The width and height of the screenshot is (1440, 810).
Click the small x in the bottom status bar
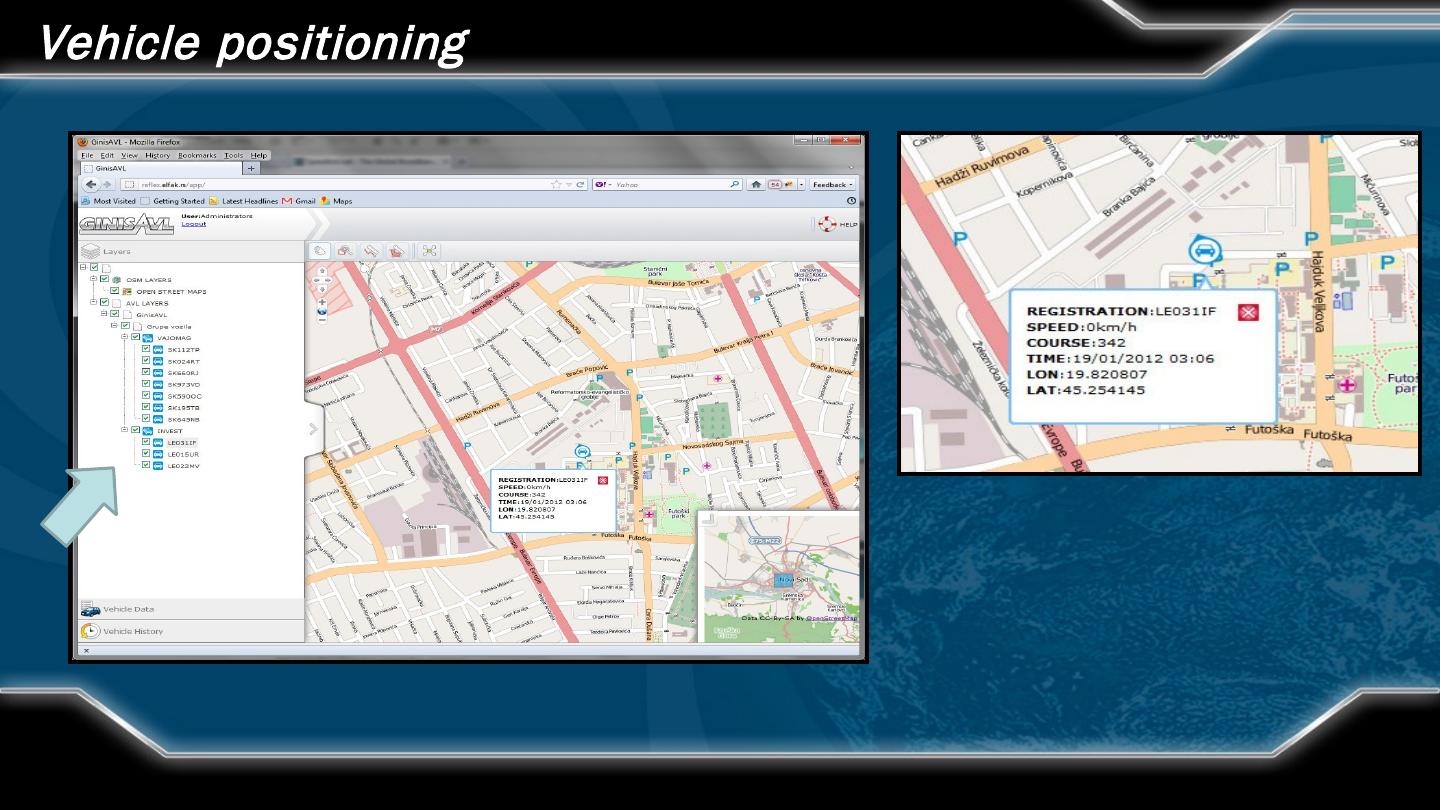tap(86, 651)
